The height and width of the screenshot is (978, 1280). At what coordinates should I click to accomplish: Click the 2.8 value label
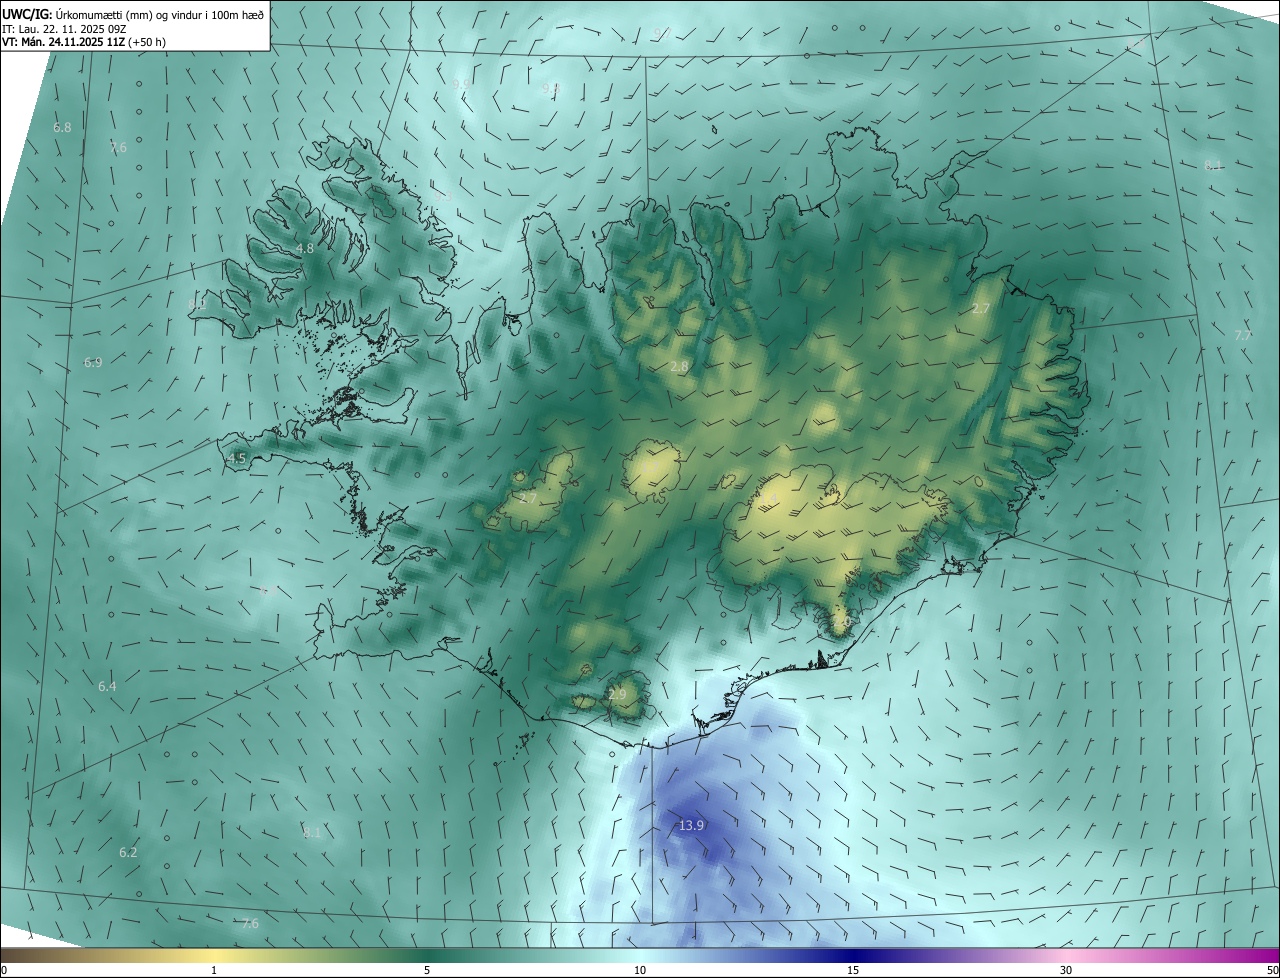pos(679,367)
